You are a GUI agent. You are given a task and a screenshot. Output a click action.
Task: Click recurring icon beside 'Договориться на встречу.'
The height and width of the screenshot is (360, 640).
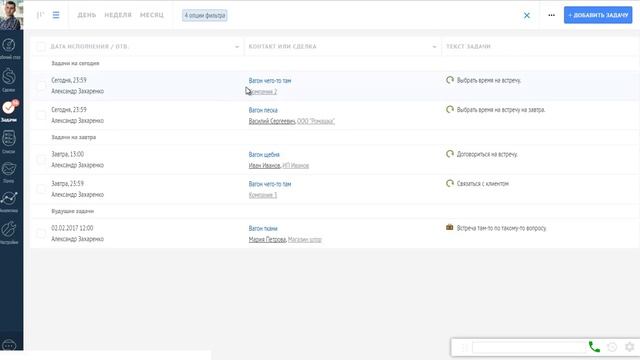(450, 154)
